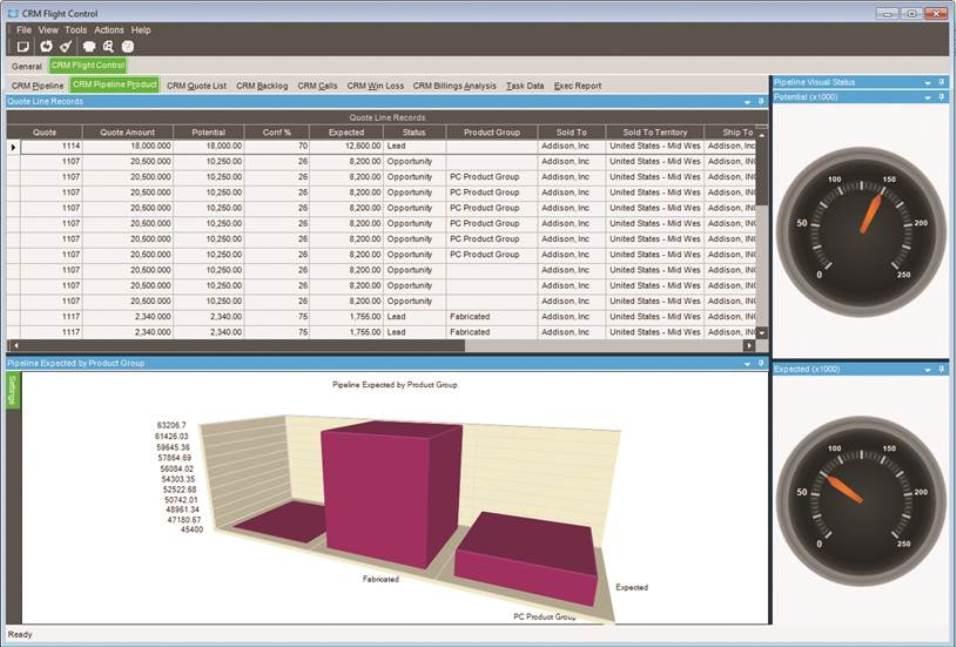
Task: Toggle pin on Quote Line Records panel
Action: (x=760, y=102)
